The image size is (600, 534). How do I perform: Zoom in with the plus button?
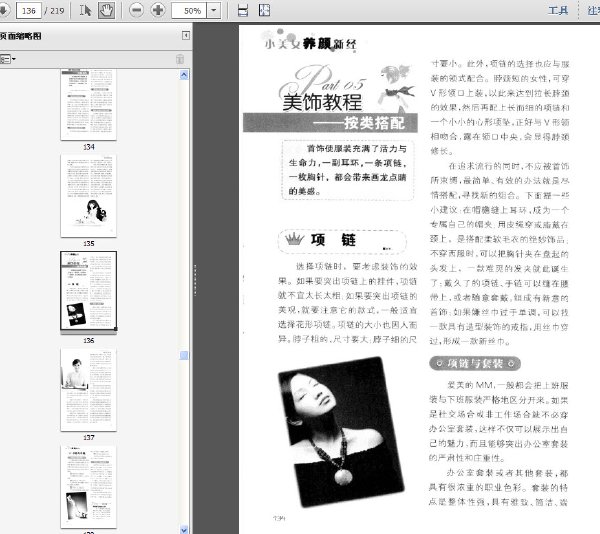(x=158, y=10)
